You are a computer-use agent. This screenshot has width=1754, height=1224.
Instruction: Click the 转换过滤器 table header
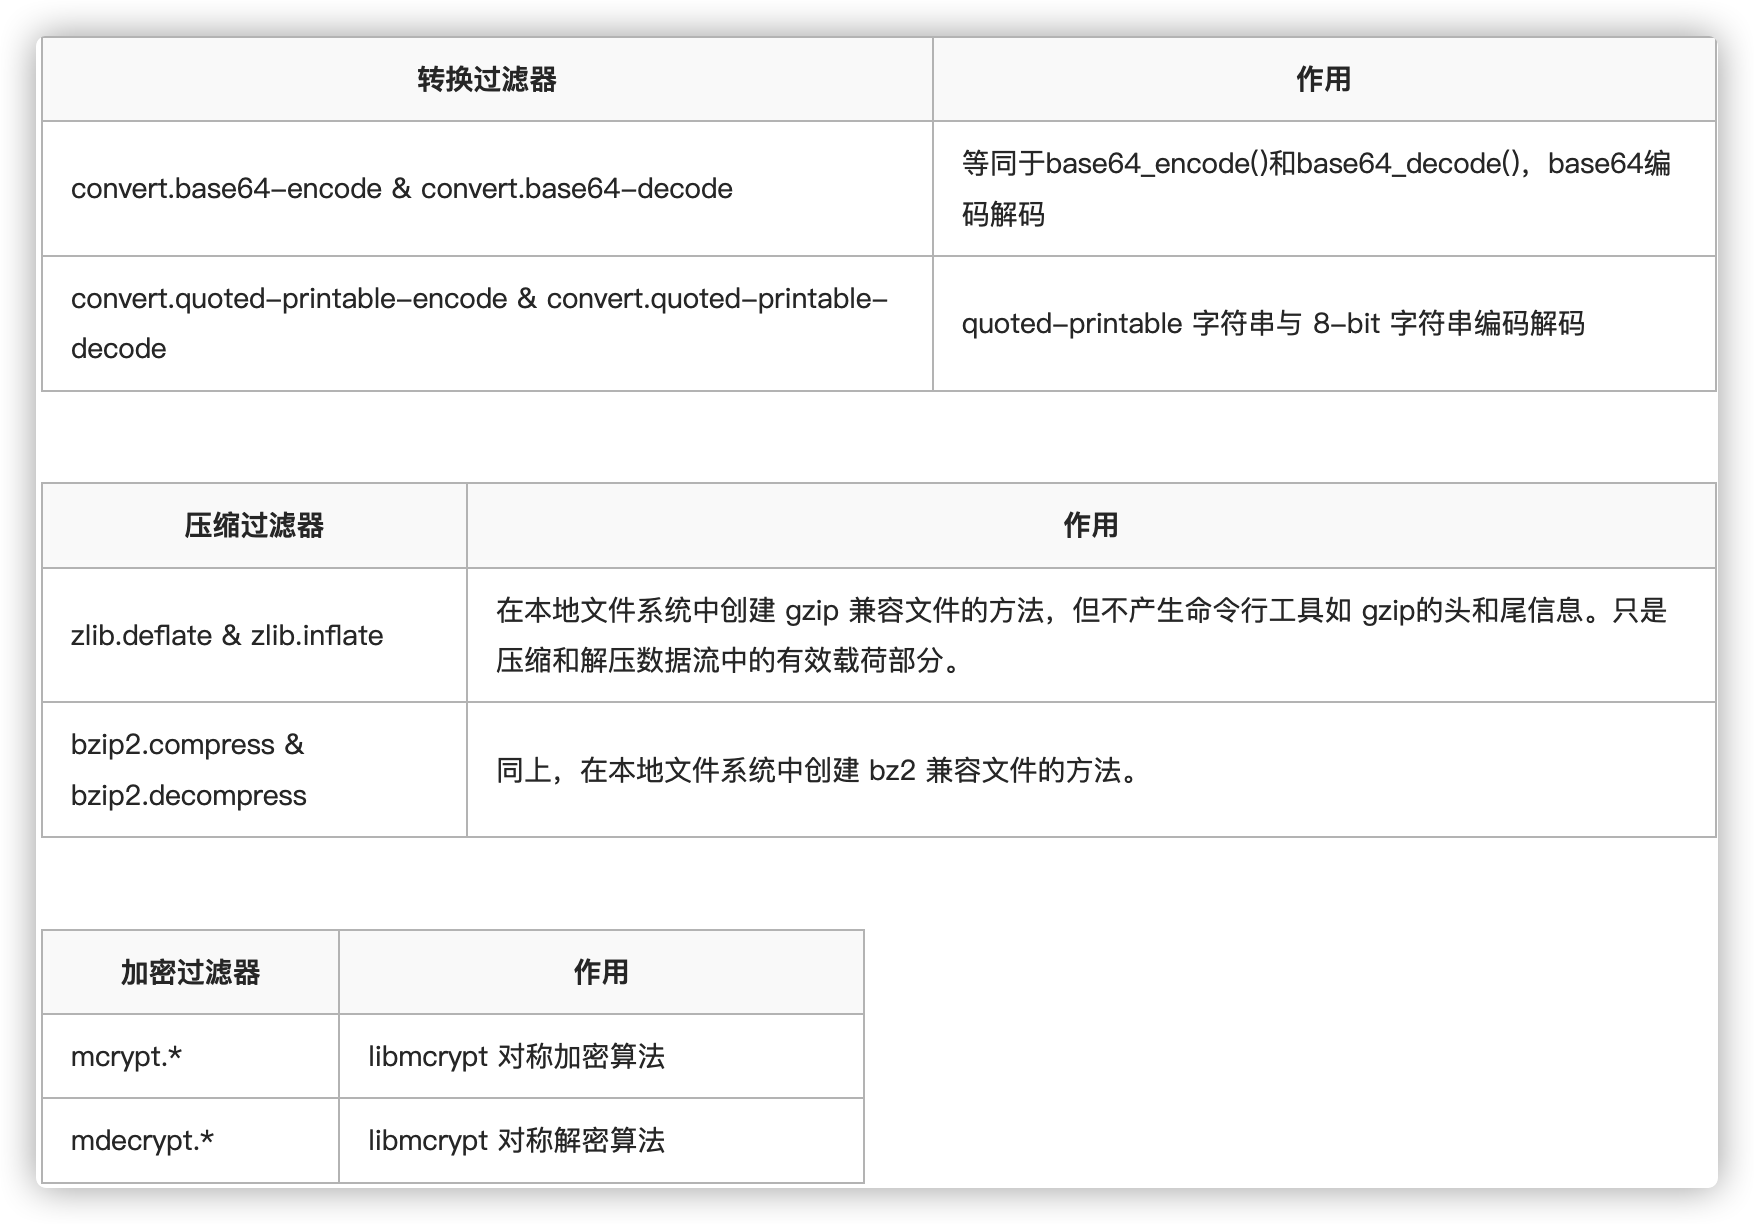coord(487,80)
